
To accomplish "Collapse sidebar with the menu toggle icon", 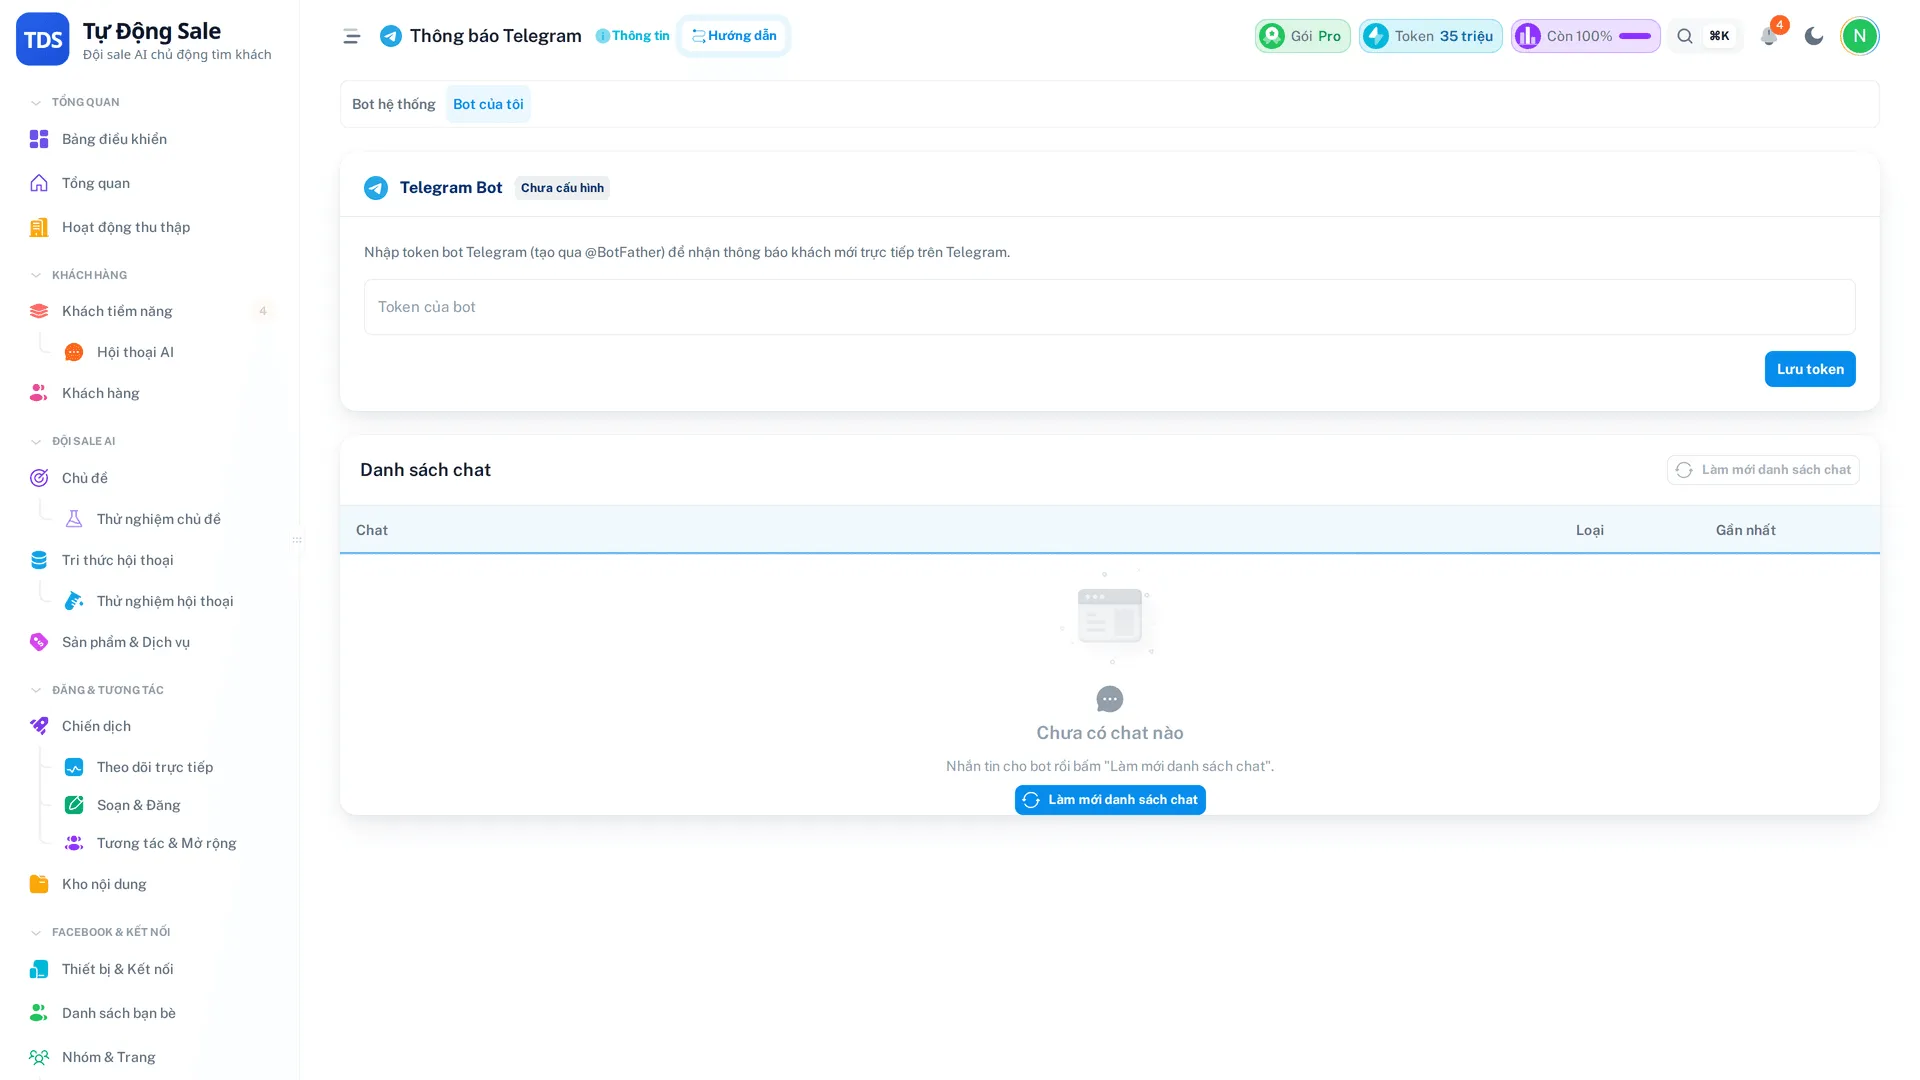I will (x=351, y=36).
